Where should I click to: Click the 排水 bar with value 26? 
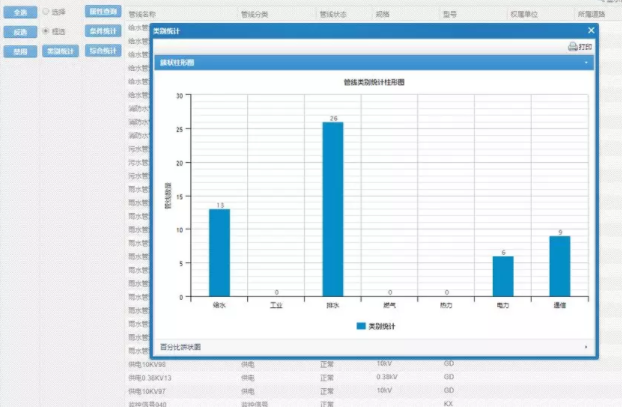(x=332, y=209)
